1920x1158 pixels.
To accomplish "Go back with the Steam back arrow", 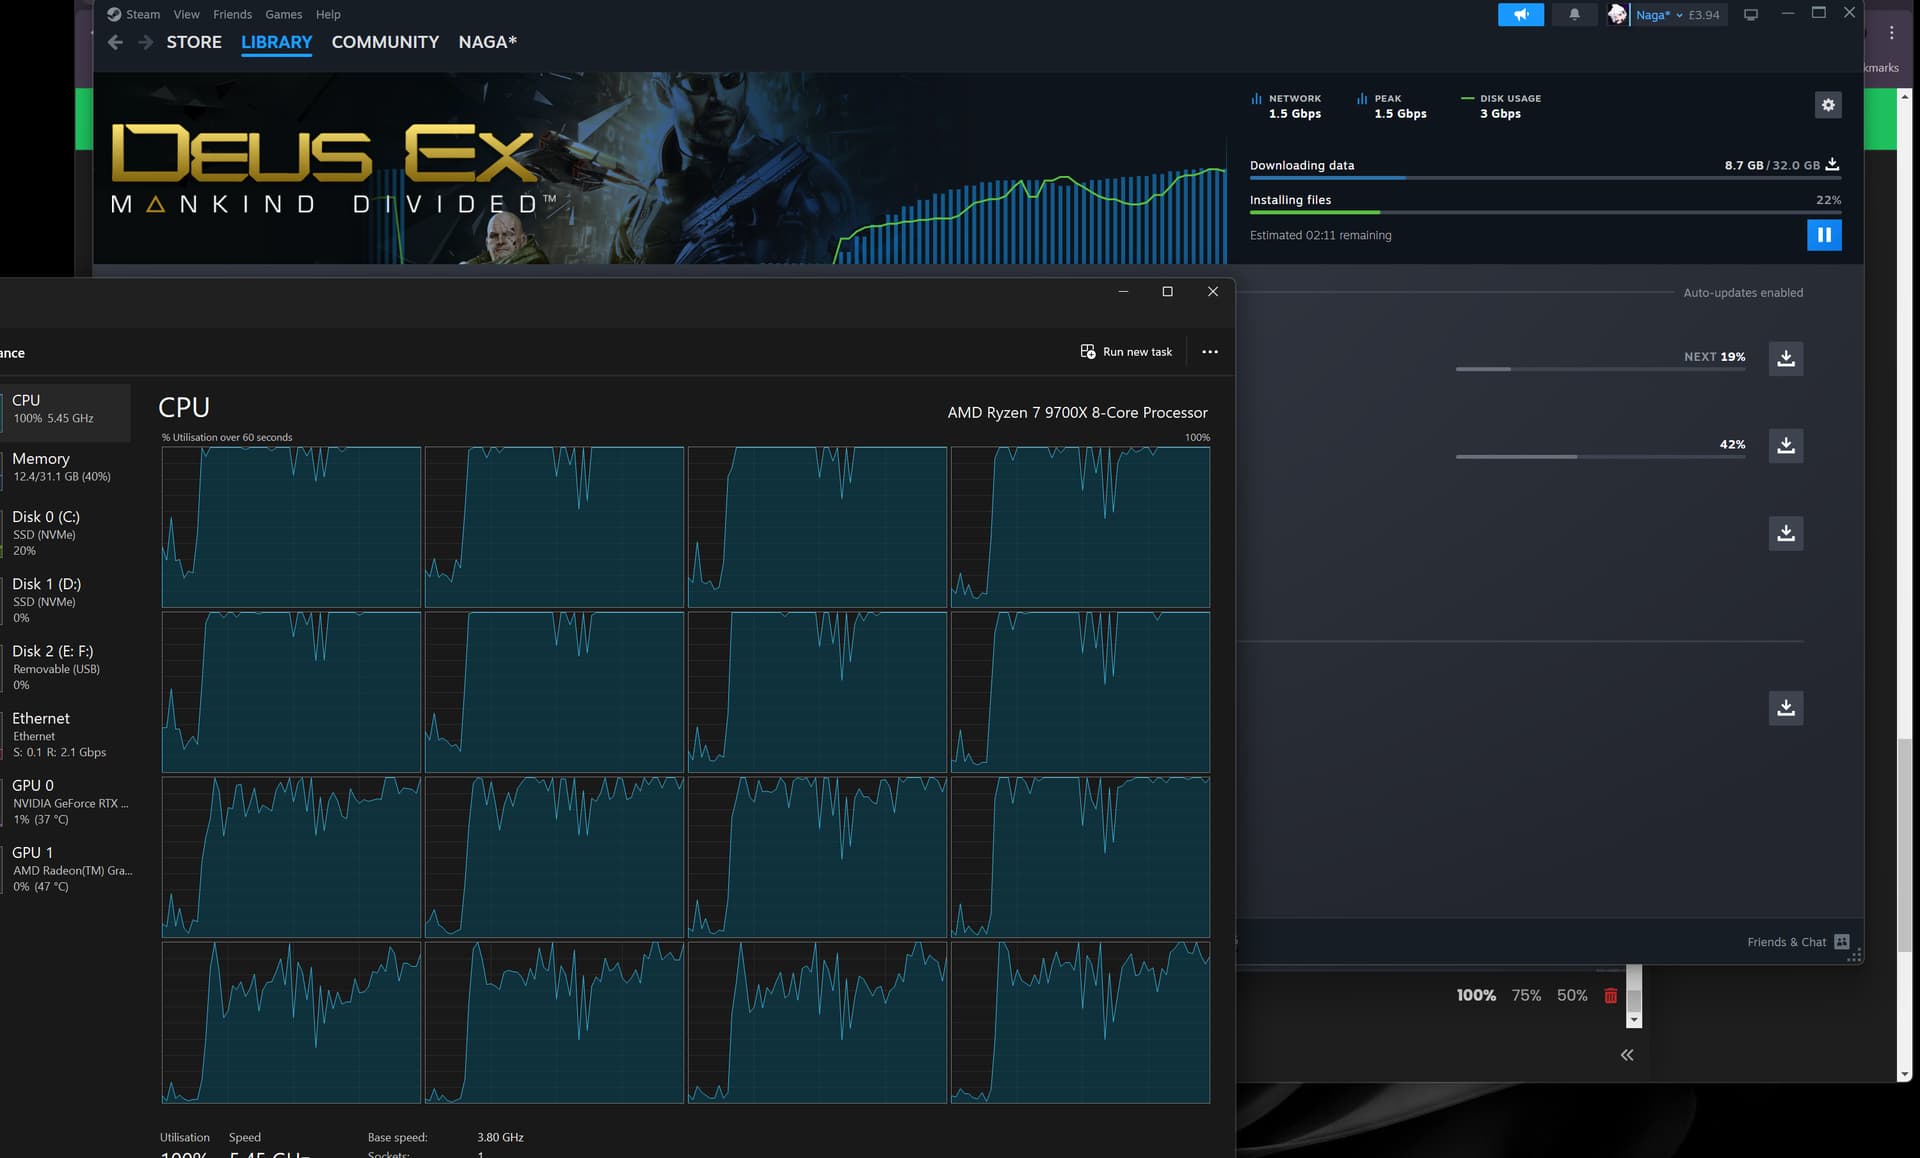I will point(115,42).
